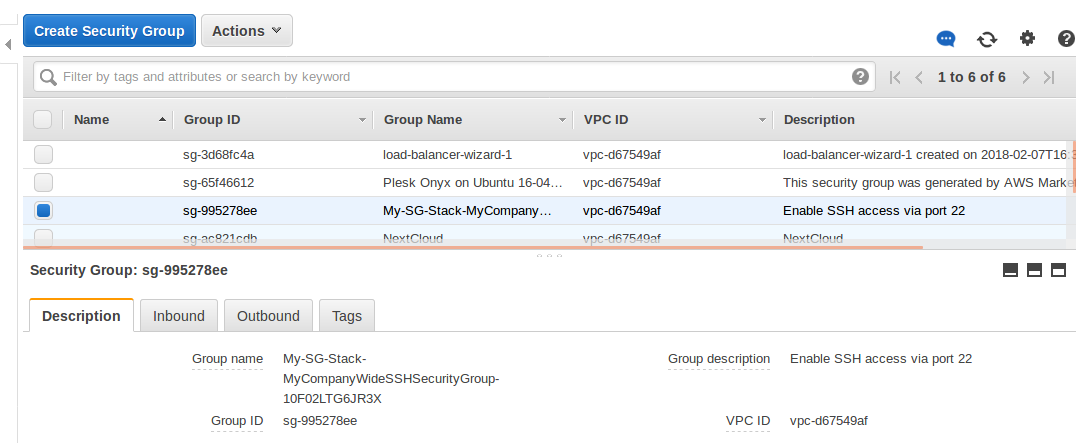Screen dimensions: 1083x443
Task: Open the settings gear icon
Action: coord(1027,39)
